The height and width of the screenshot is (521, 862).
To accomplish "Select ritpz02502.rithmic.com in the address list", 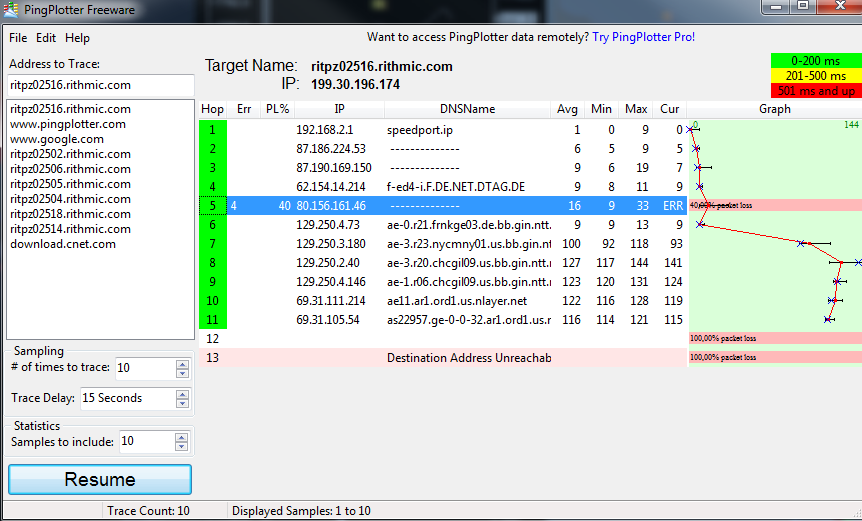I will pos(70,154).
